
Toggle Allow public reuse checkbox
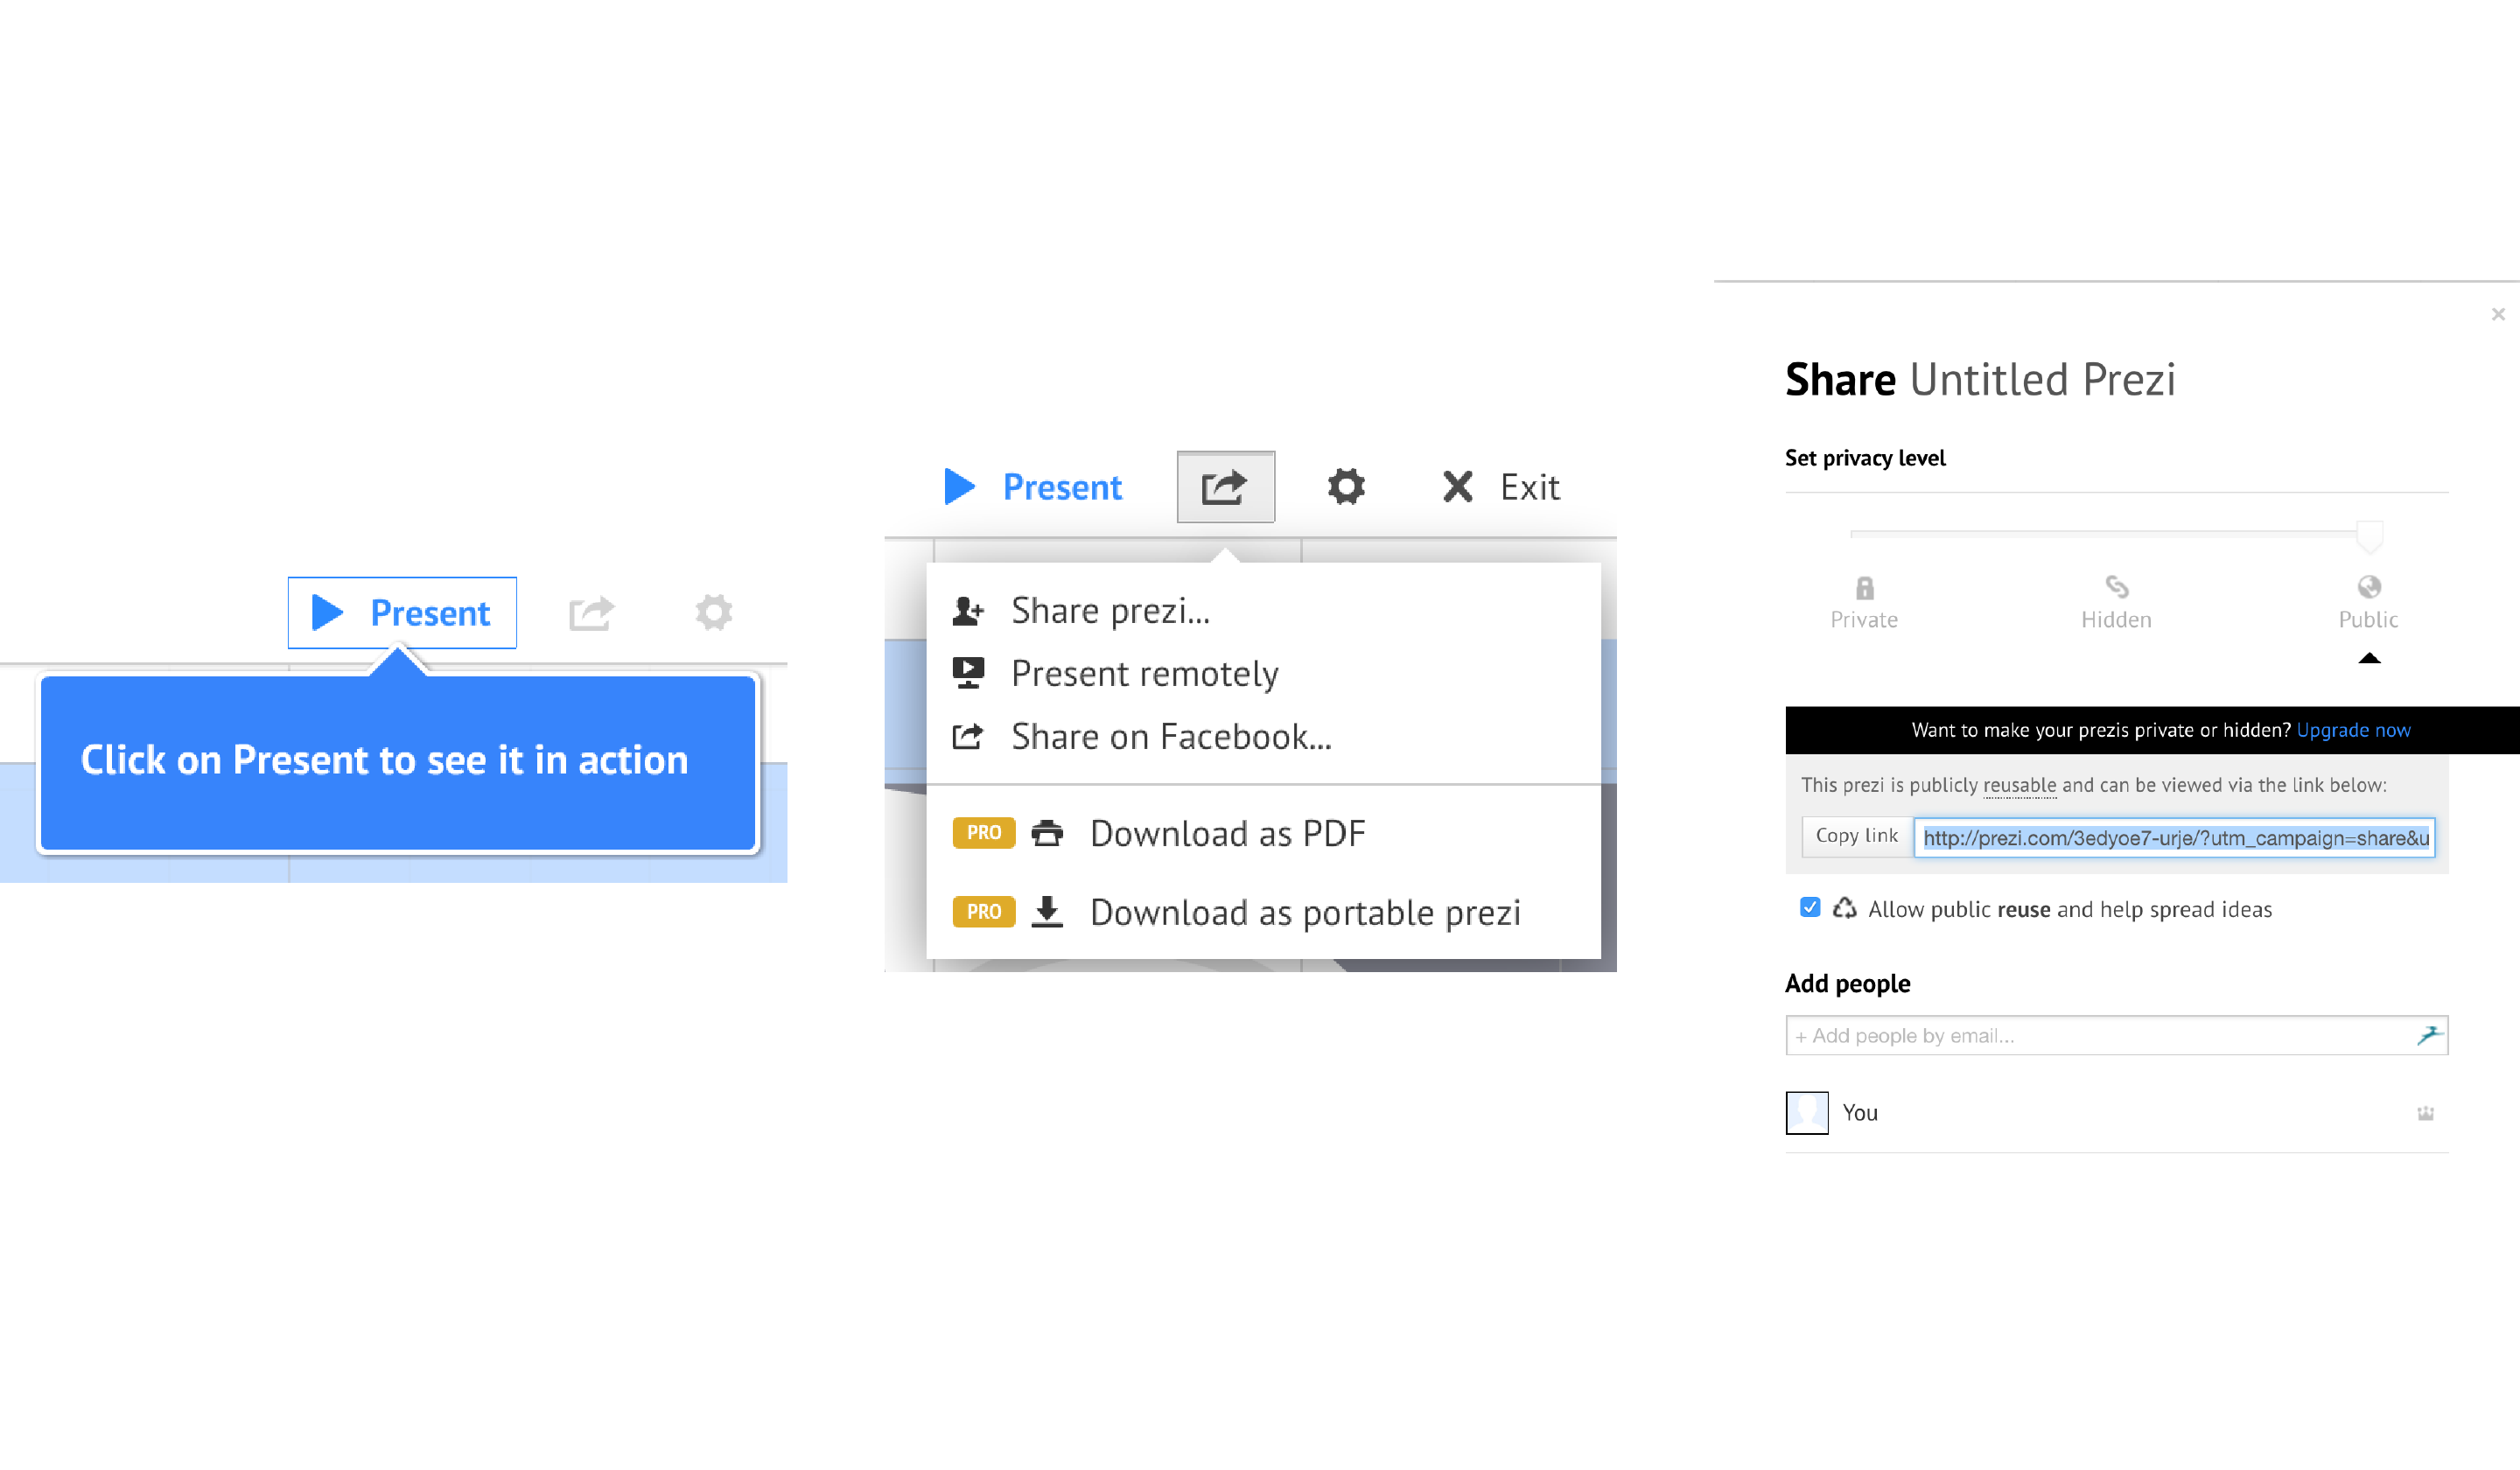1809,906
